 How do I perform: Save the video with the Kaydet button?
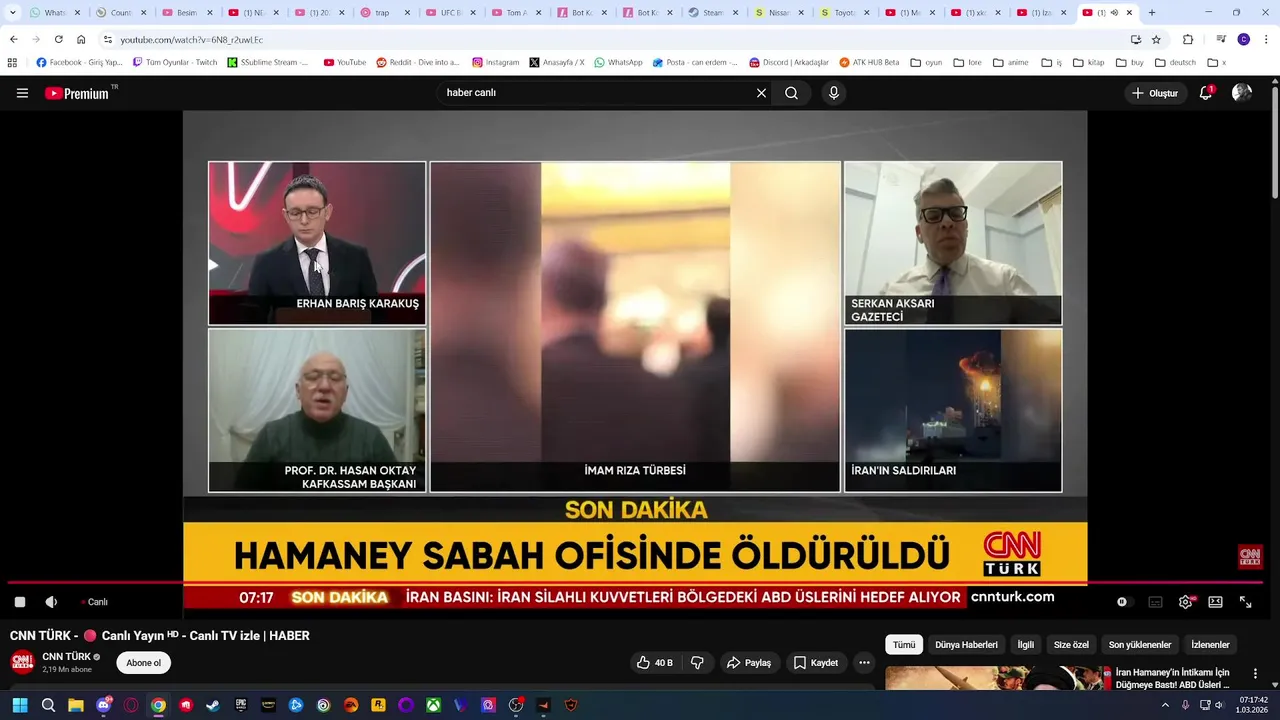click(816, 663)
